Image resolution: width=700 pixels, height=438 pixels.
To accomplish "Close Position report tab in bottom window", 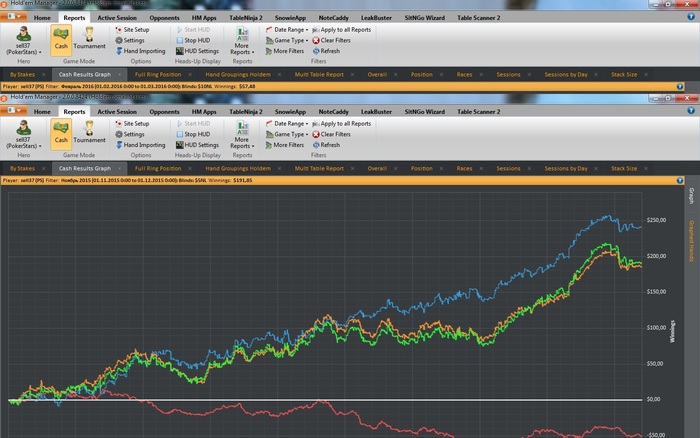I will tap(442, 169).
